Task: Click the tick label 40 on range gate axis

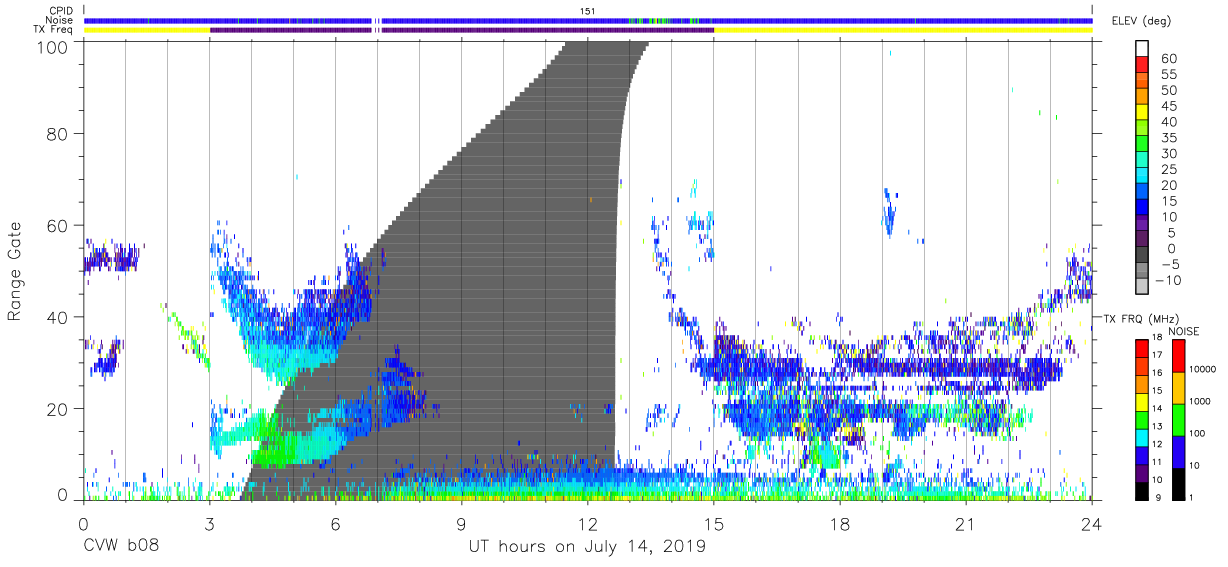Action: tap(58, 317)
